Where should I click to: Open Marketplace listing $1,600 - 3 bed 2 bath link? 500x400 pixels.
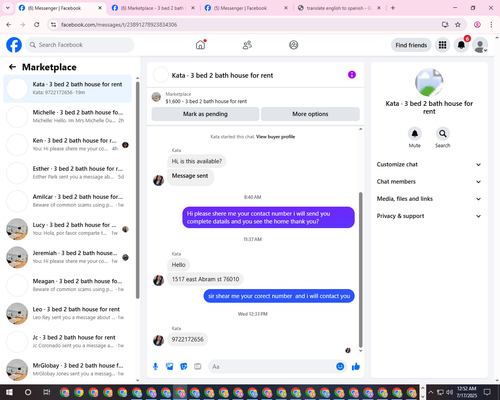pyautogui.click(x=206, y=101)
